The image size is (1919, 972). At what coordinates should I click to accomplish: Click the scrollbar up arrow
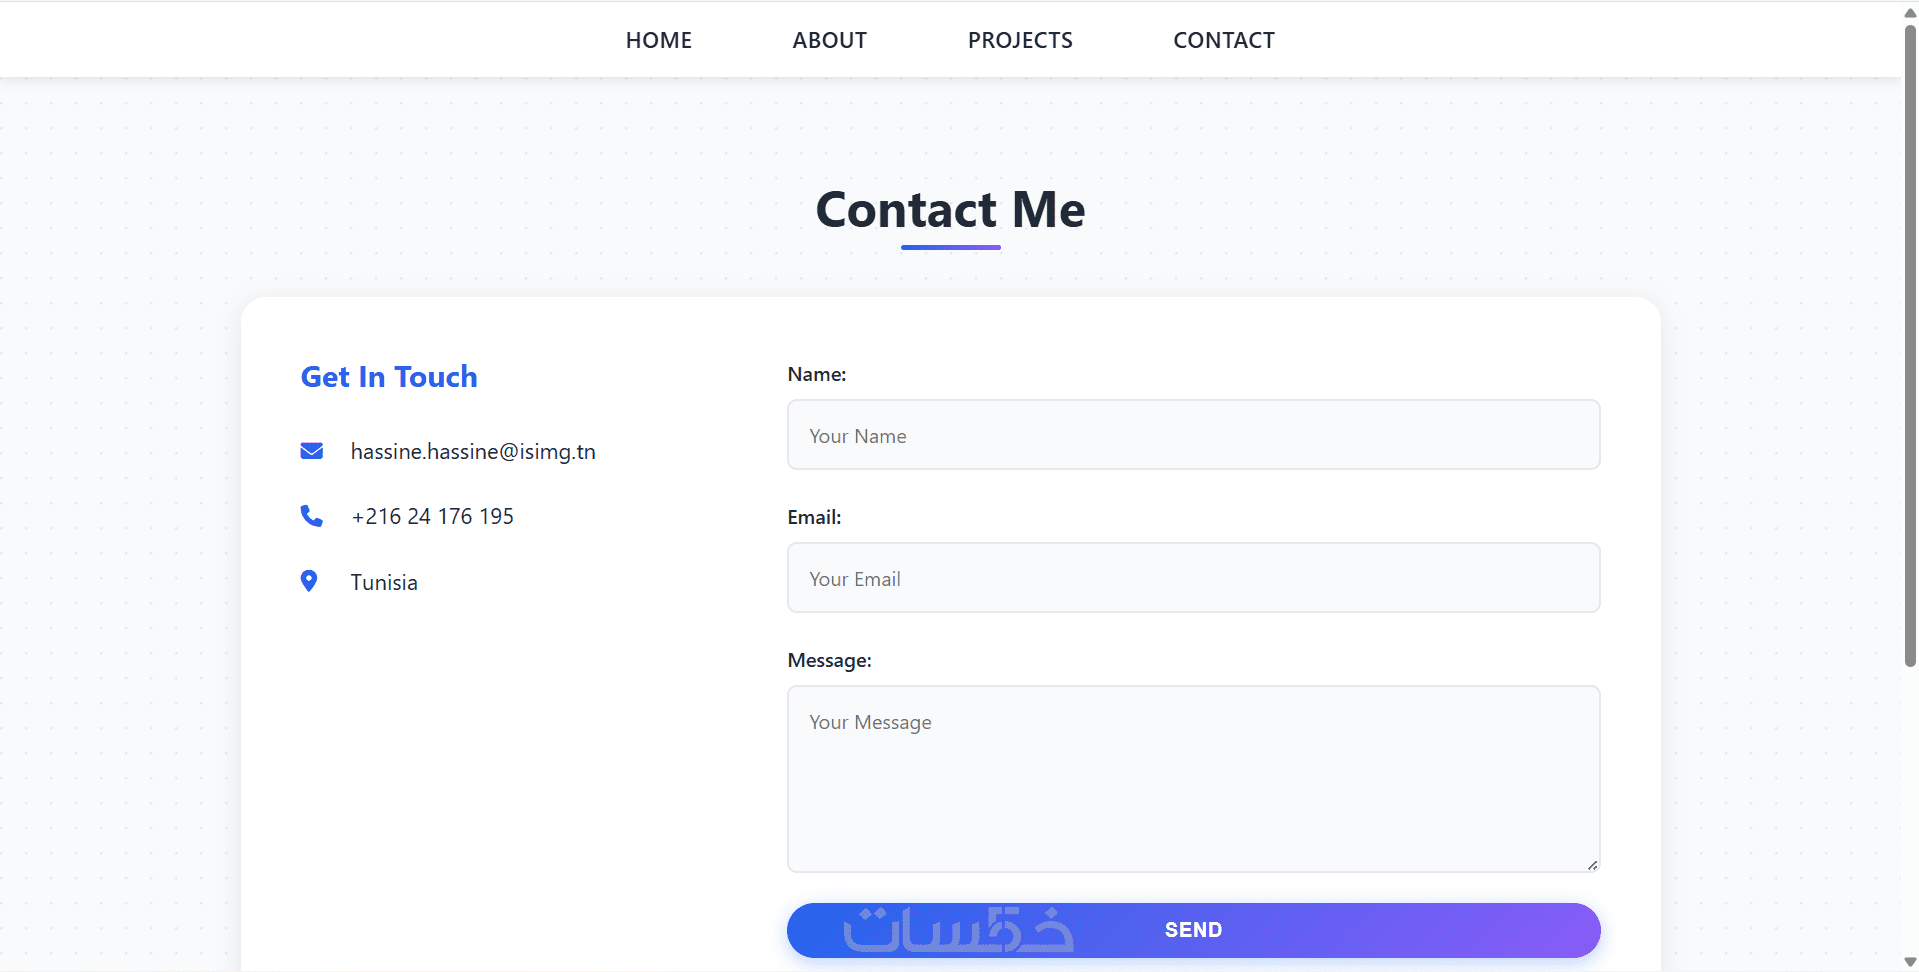coord(1910,12)
